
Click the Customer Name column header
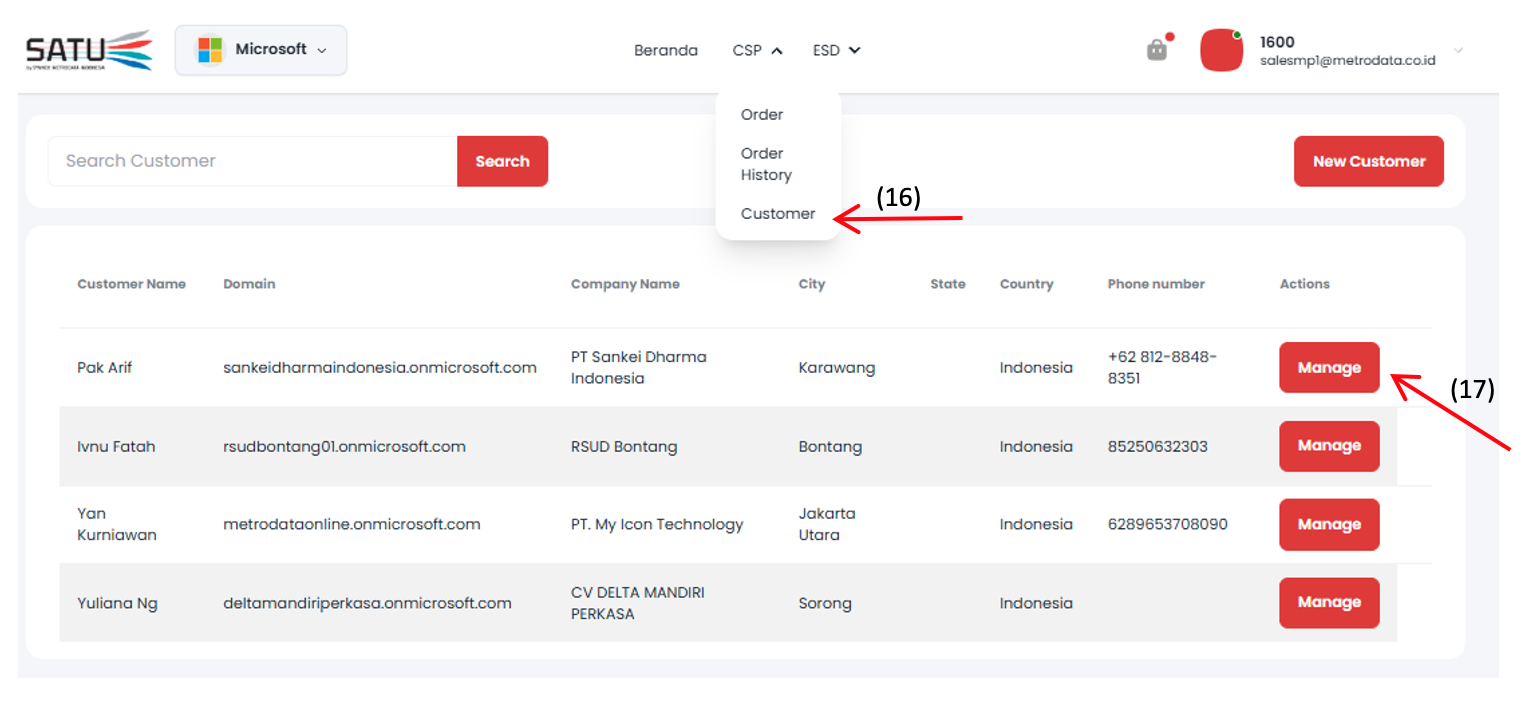click(131, 284)
